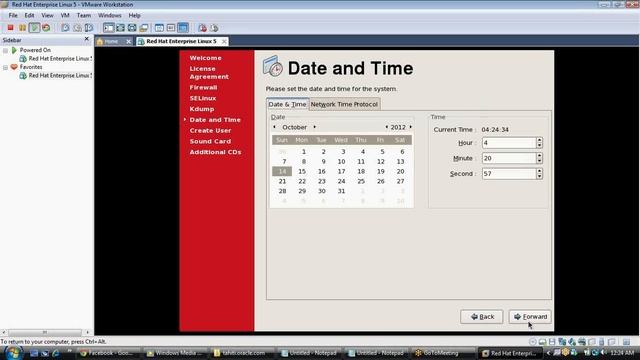Close the Red Hat Enterprise Linux 5 tab

224,41
